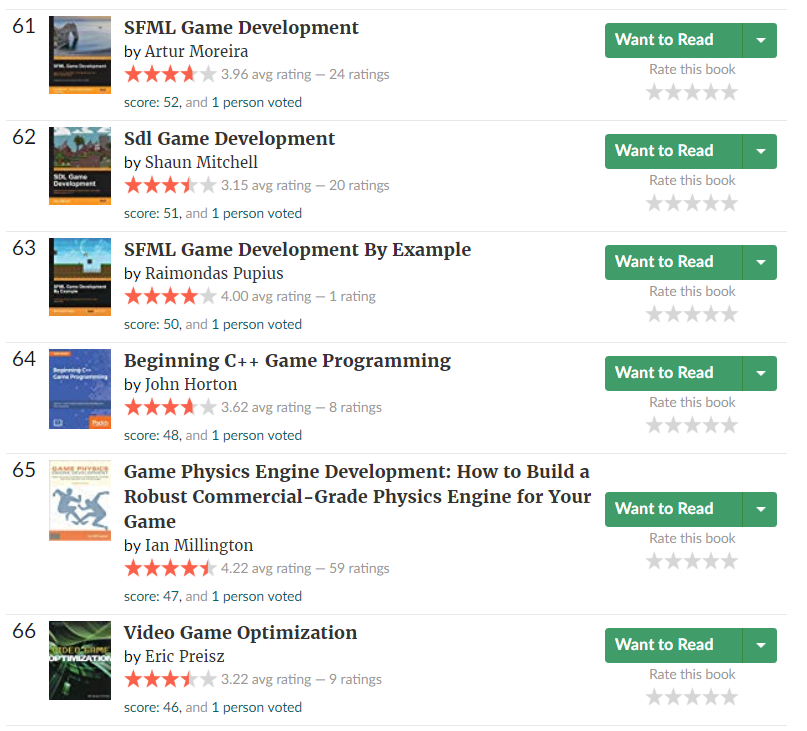See the voter beside score: 50
Viewport: 807px width, 731px height.
point(257,324)
